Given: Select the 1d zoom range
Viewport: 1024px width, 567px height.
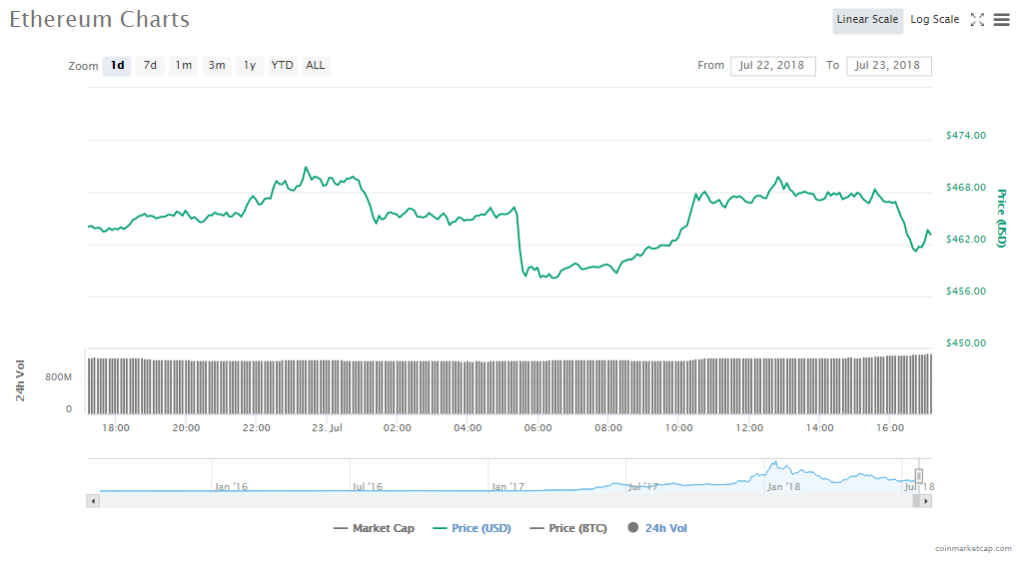Looking at the screenshot, I should (x=117, y=66).
